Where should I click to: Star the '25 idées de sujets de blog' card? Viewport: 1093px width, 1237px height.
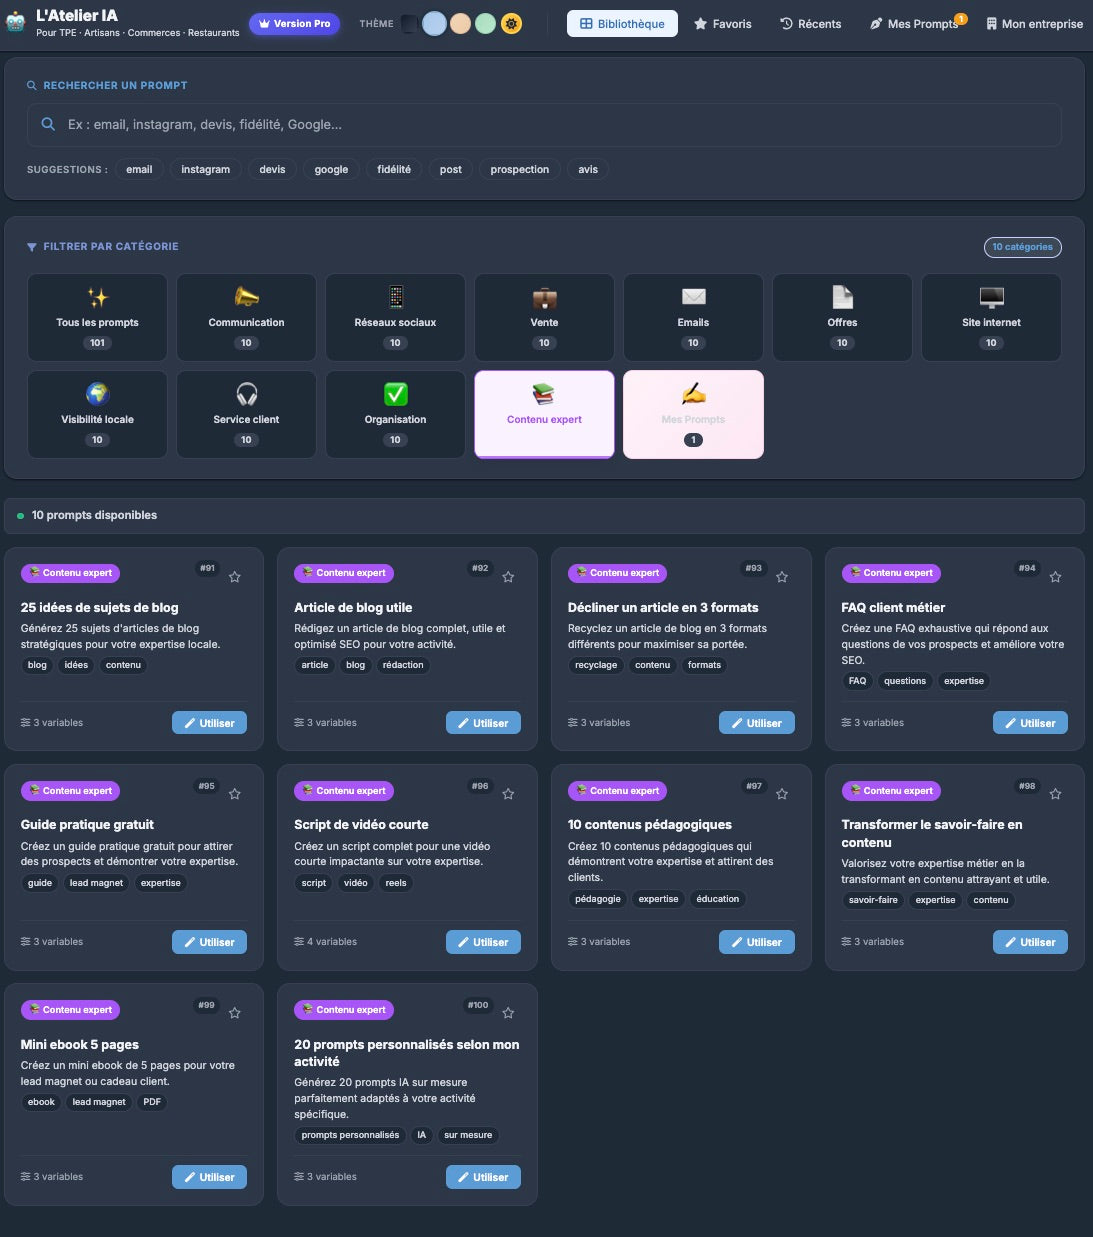[x=234, y=577]
